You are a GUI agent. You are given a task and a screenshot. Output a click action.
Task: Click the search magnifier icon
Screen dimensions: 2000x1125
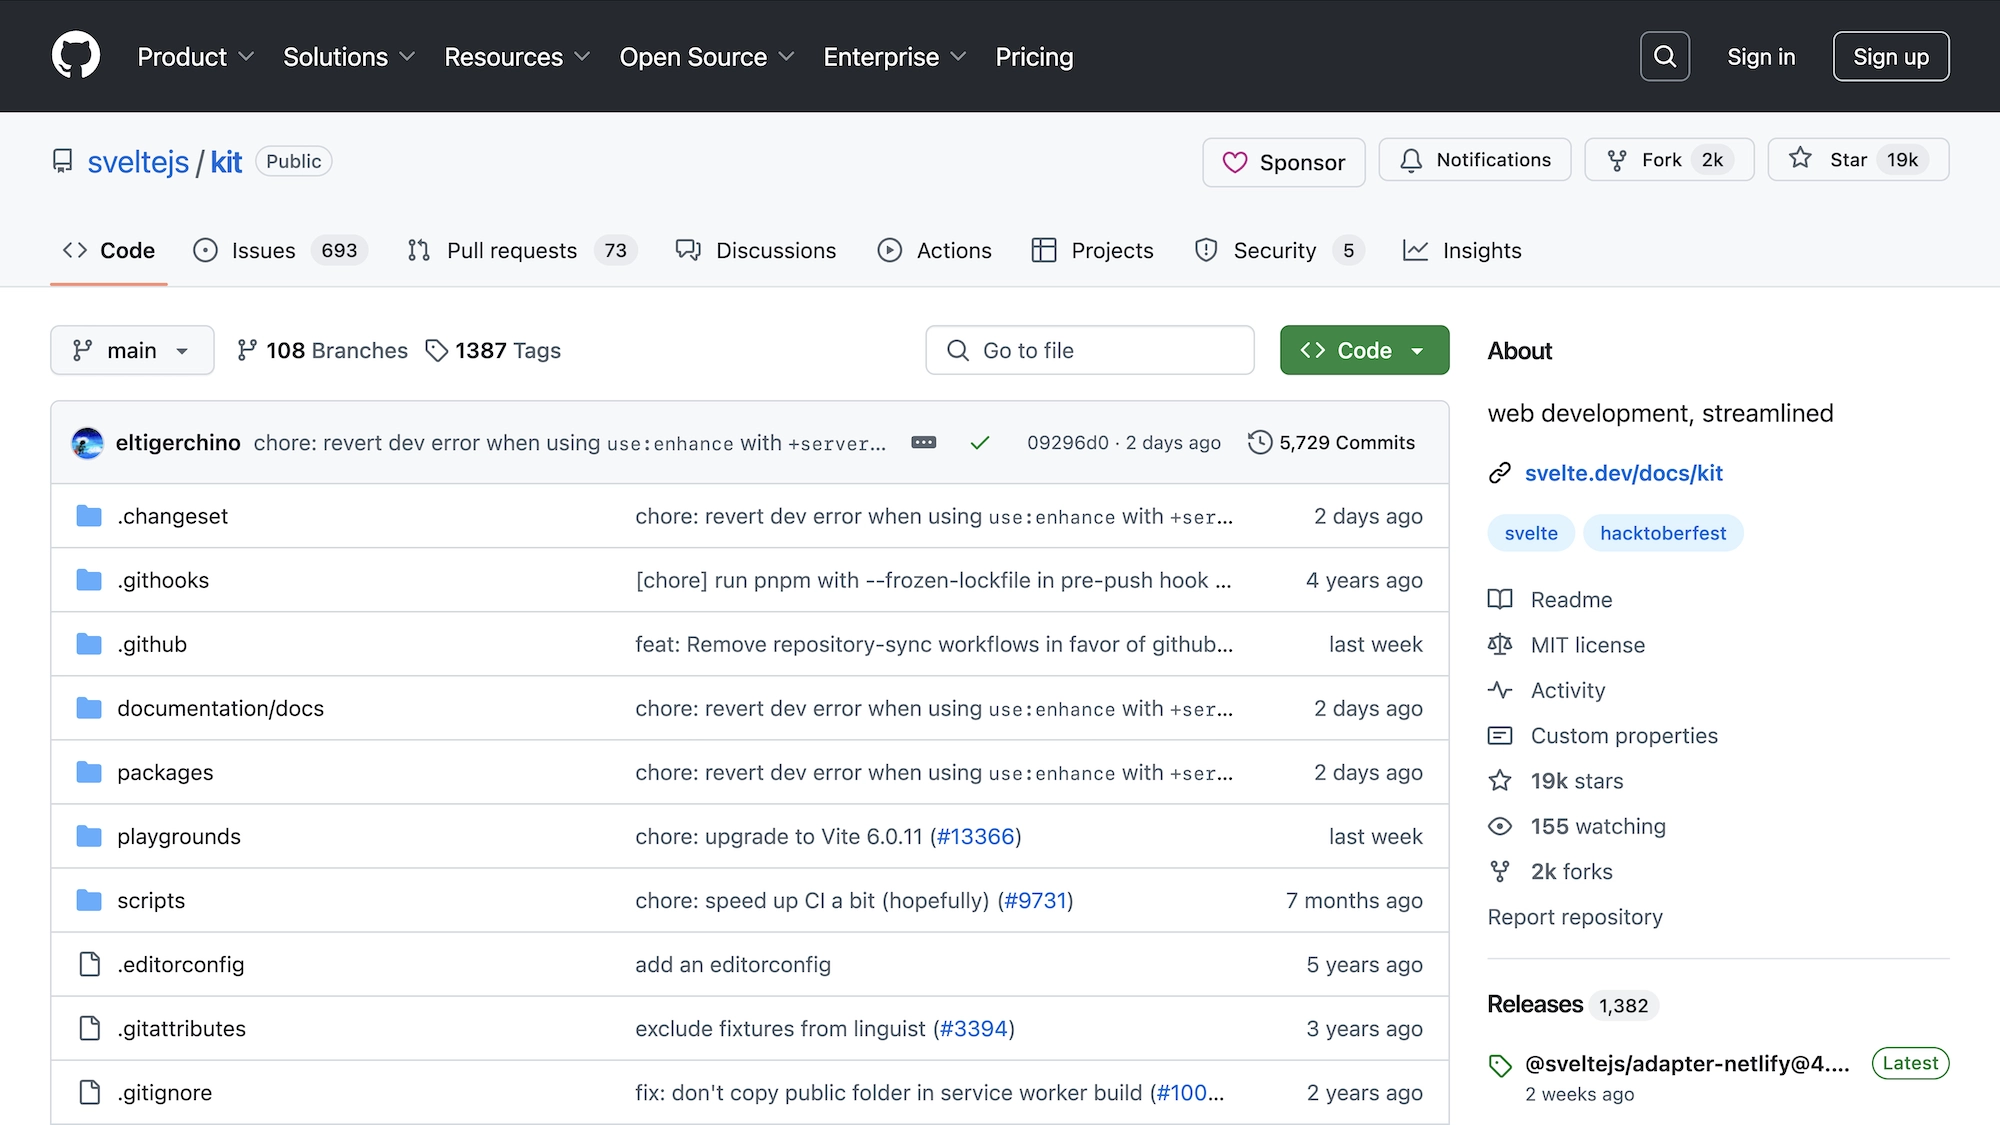point(1665,56)
